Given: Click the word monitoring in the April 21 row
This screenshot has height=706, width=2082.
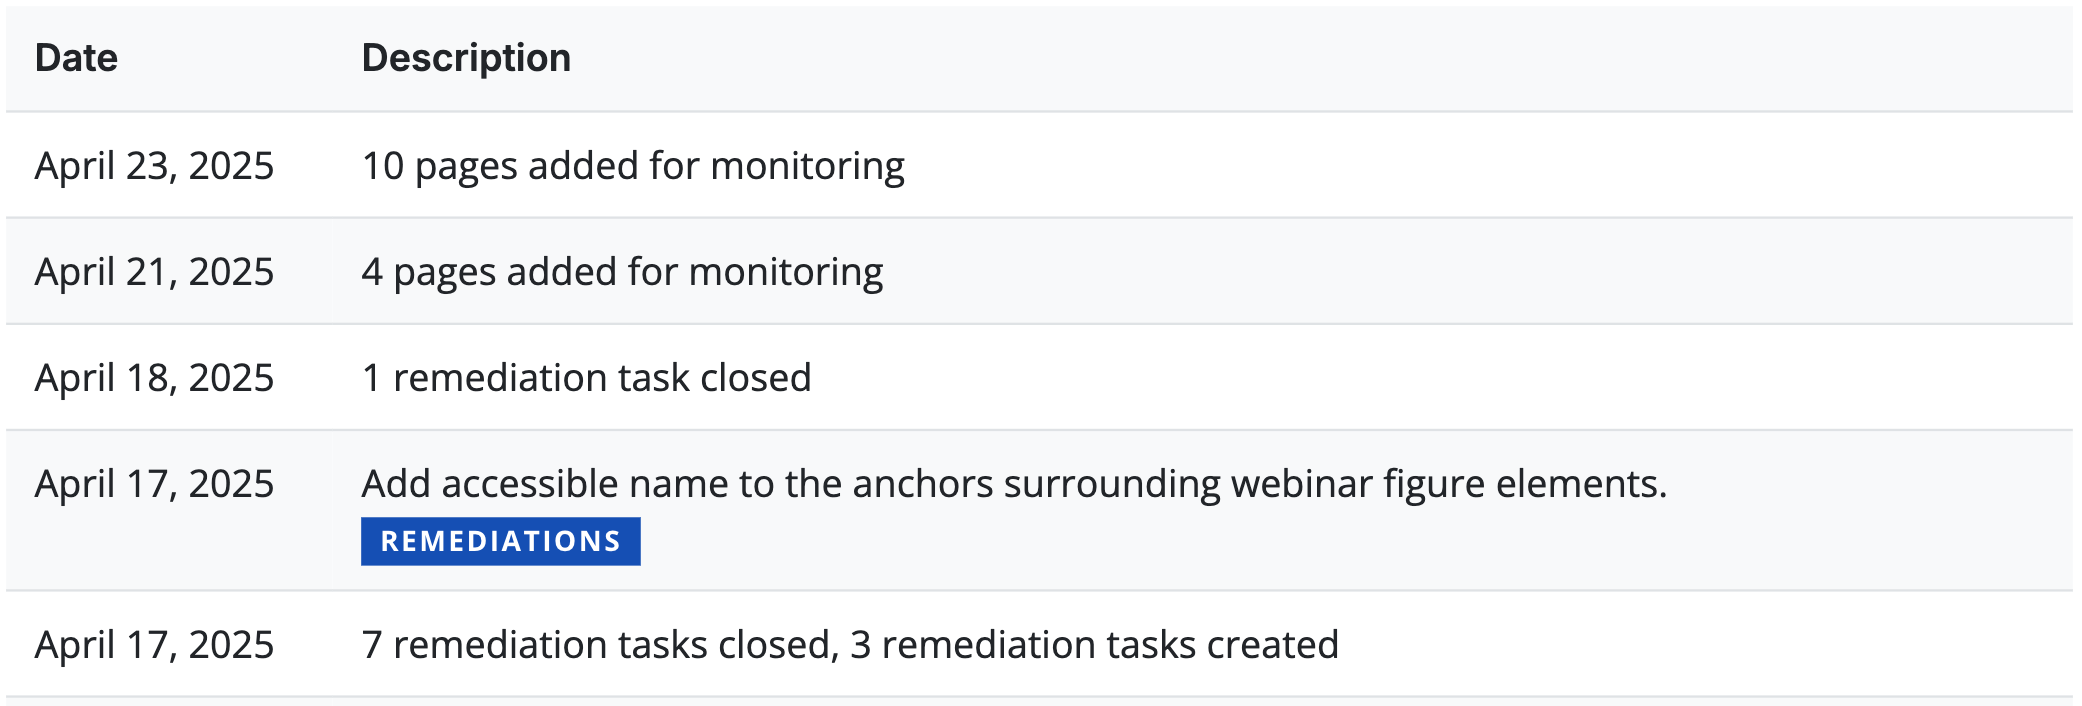Looking at the screenshot, I should (x=786, y=272).
